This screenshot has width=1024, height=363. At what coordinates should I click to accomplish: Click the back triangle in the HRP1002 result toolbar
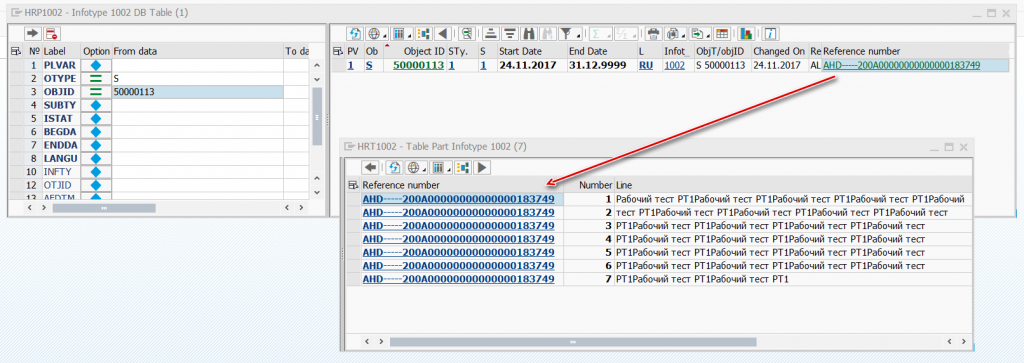[444, 33]
